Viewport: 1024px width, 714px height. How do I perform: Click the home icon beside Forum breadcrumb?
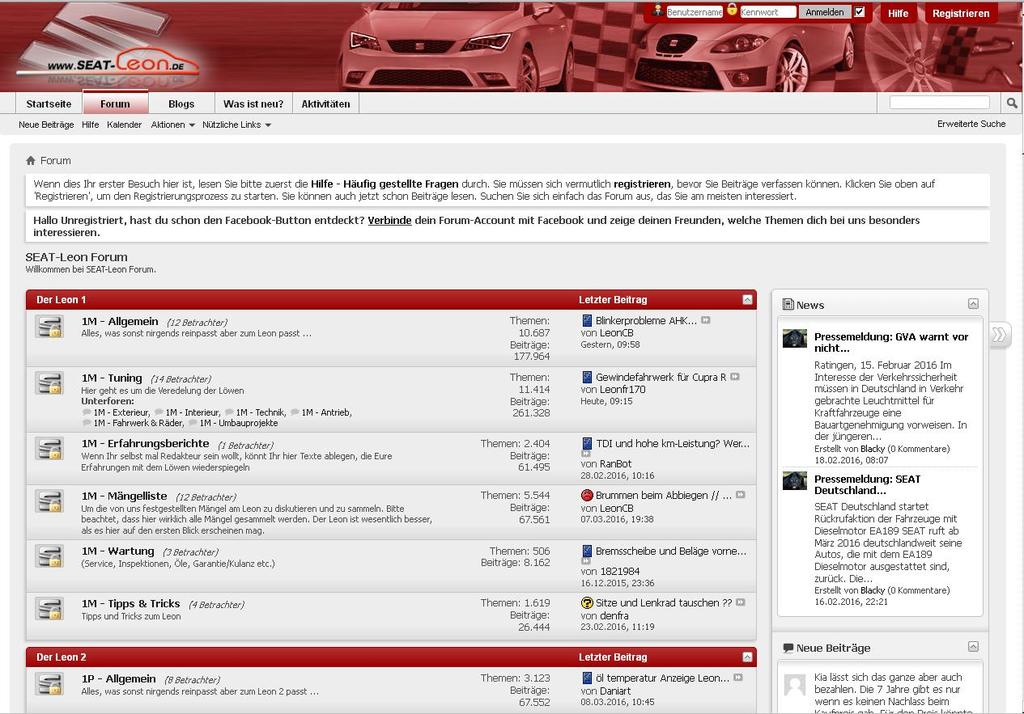pyautogui.click(x=31, y=161)
